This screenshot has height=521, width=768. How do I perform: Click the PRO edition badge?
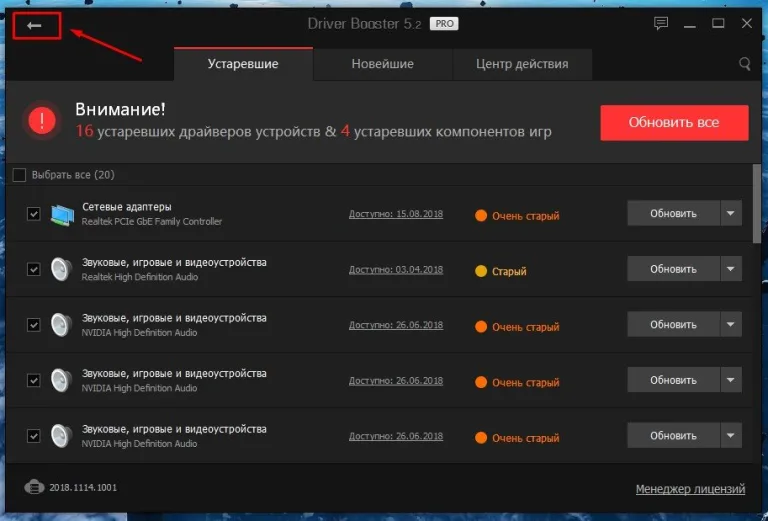pyautogui.click(x=444, y=24)
